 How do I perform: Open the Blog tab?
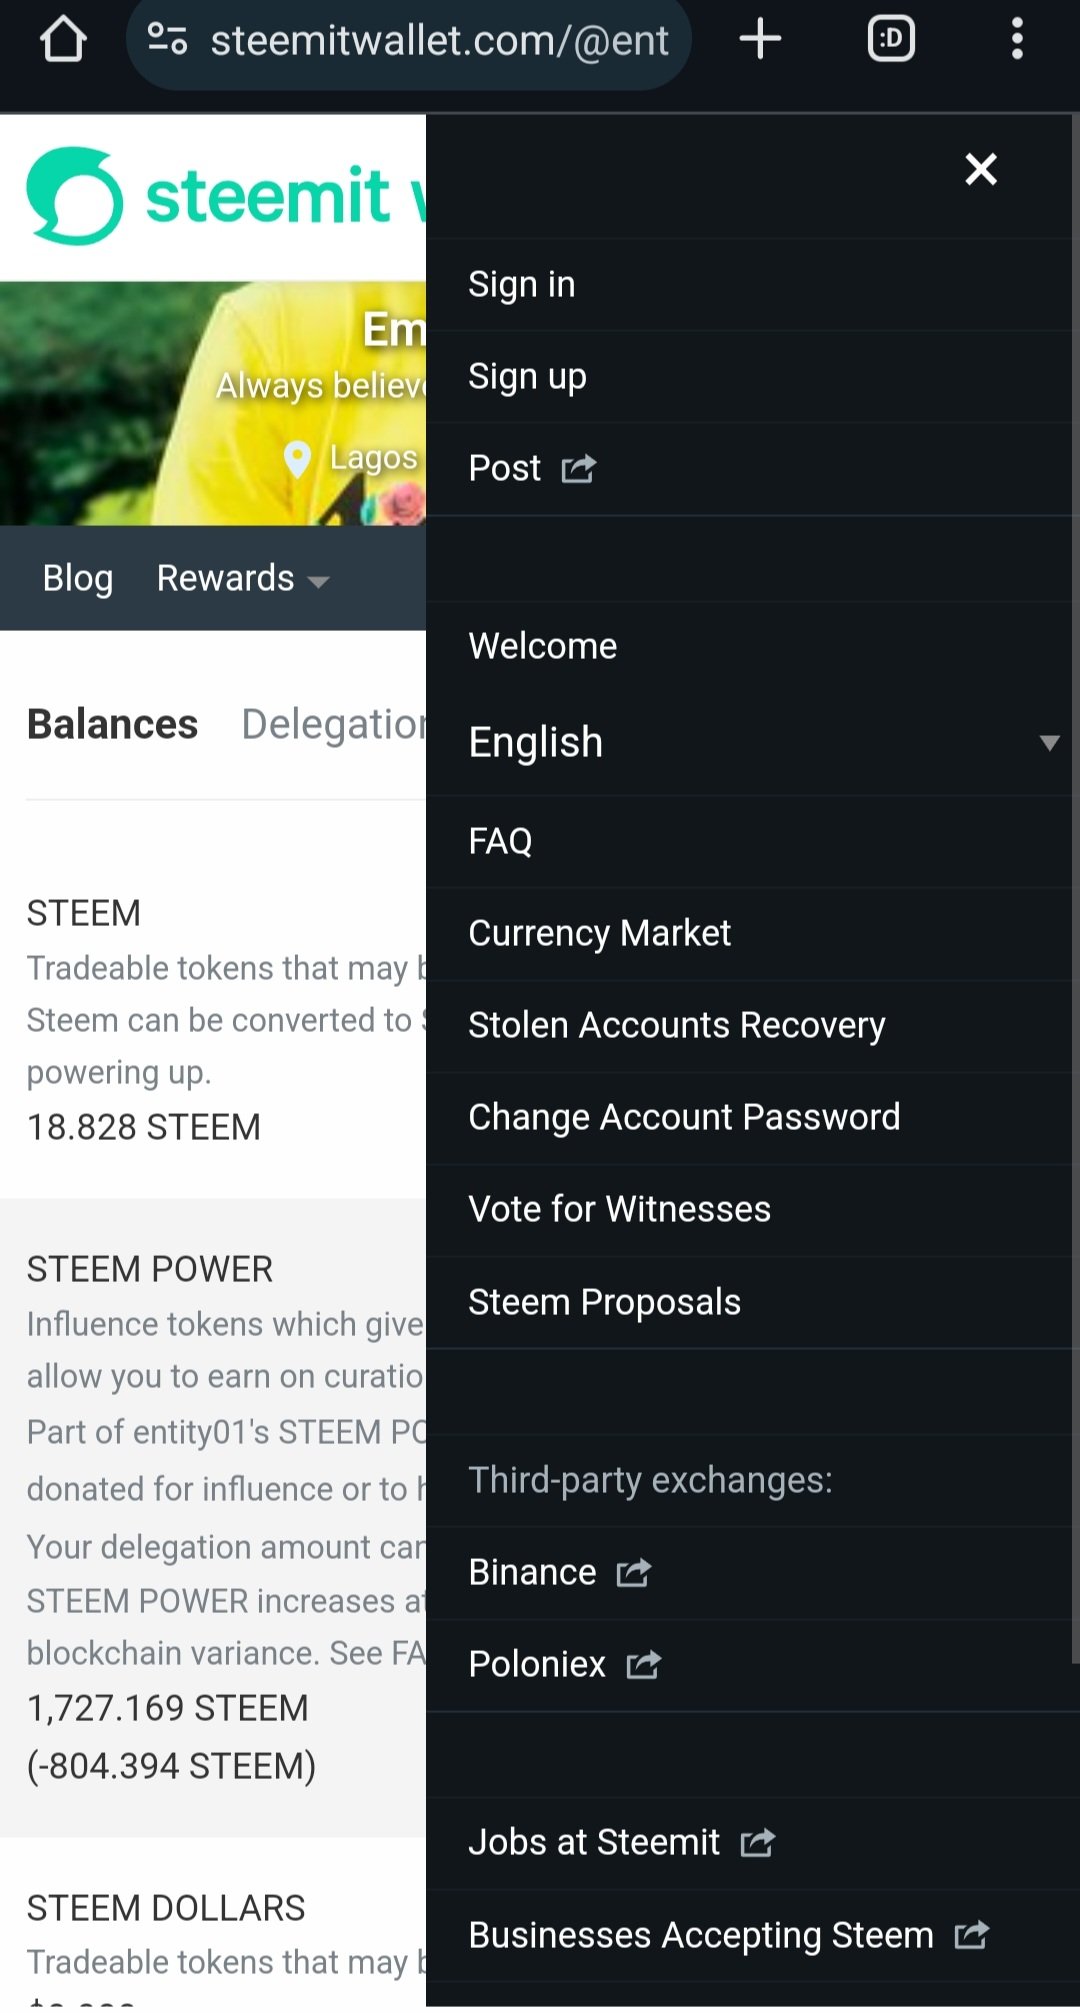[78, 578]
